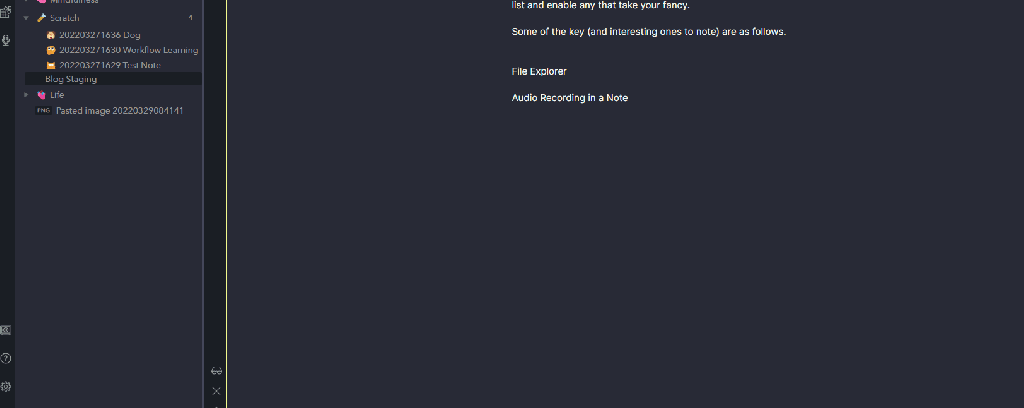Open the settings gear in left ribbon
This screenshot has width=1024, height=408.
point(6,386)
